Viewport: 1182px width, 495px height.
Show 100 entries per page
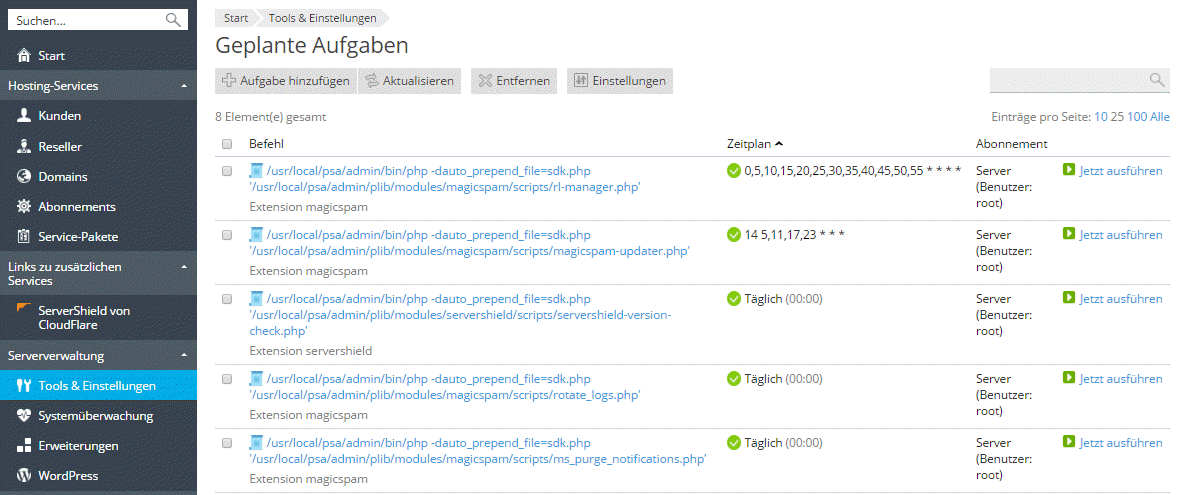click(1137, 118)
